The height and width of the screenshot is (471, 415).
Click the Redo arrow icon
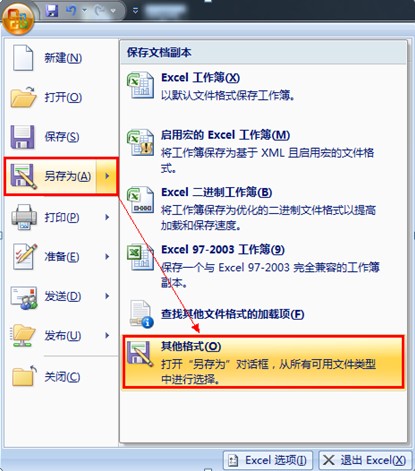click(x=99, y=11)
